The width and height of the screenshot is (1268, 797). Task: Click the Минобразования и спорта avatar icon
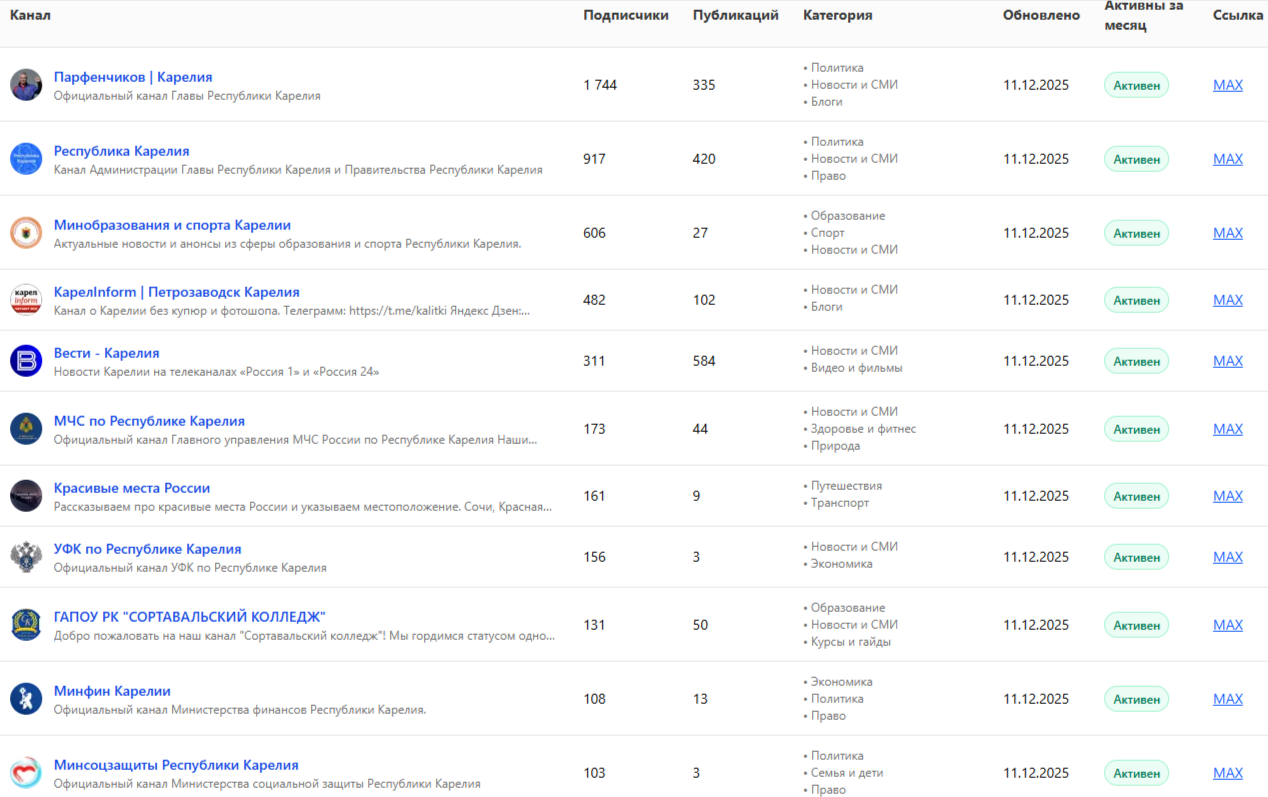click(26, 233)
